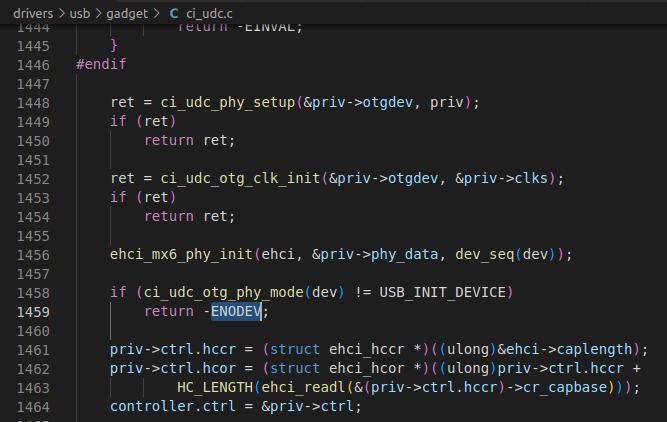The image size is (667, 422).
Task: Click the ci_udc_otg_clk_init function name
Action: (x=240, y=179)
